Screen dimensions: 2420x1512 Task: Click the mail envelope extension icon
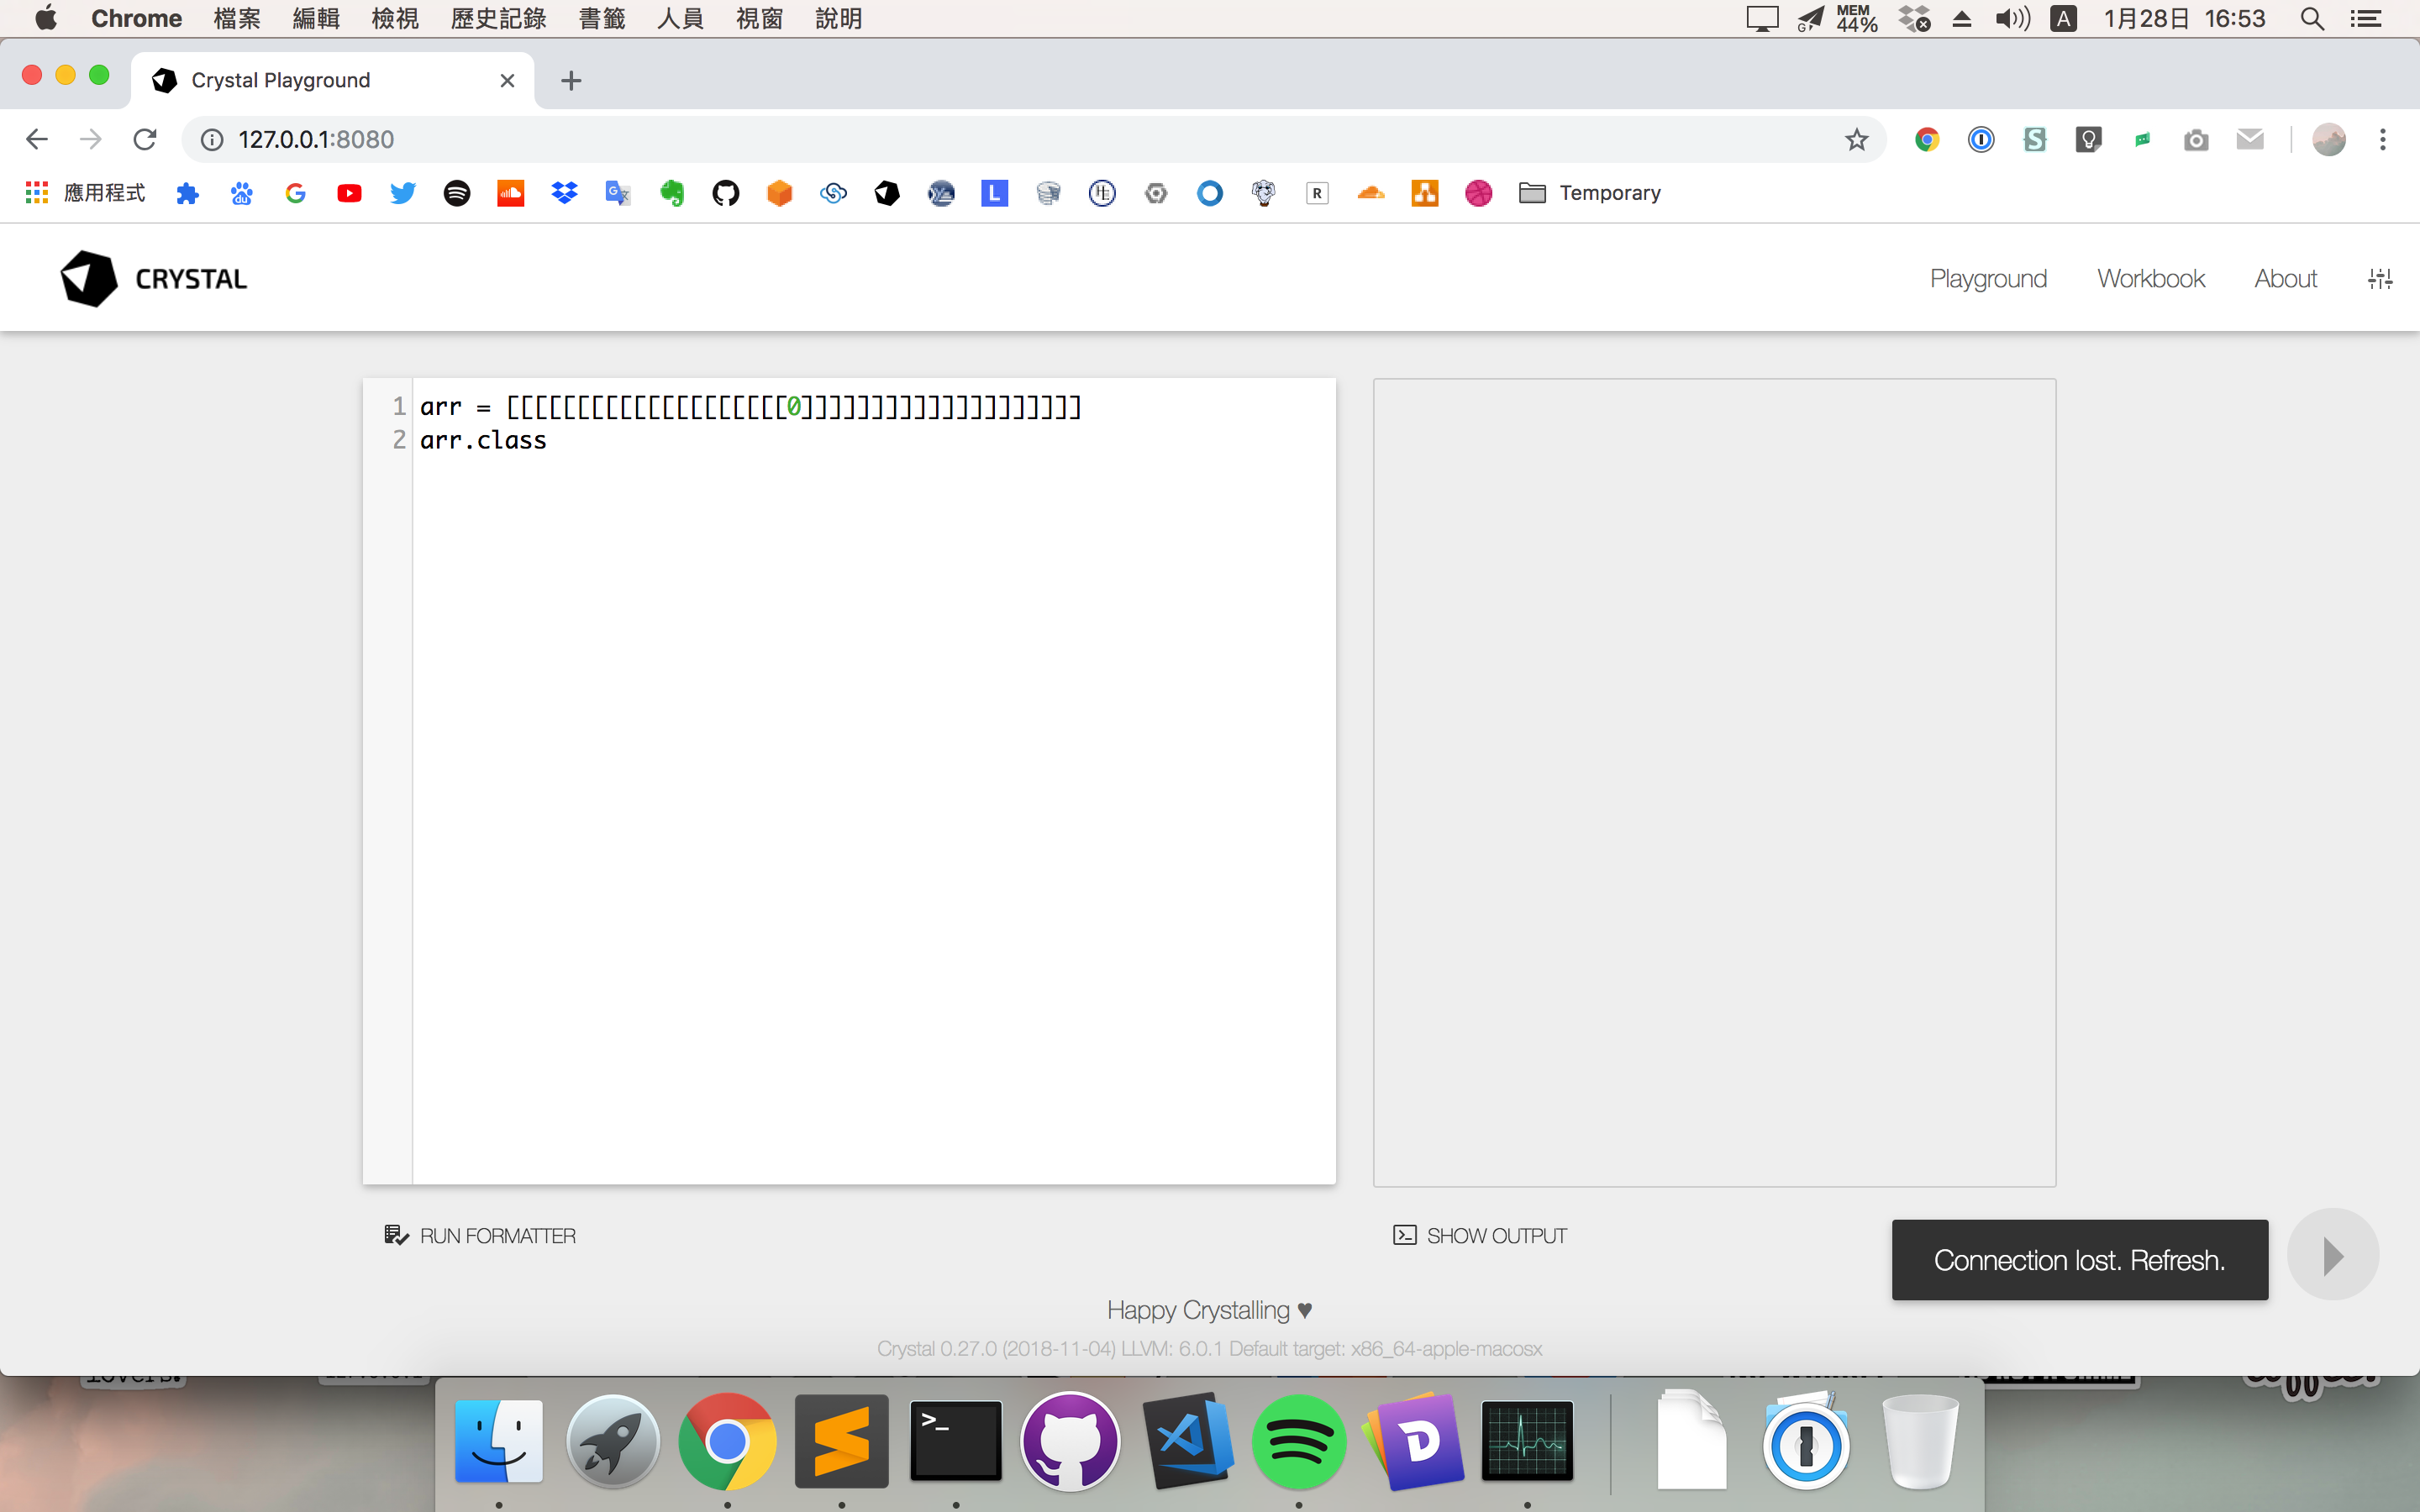[2250, 139]
